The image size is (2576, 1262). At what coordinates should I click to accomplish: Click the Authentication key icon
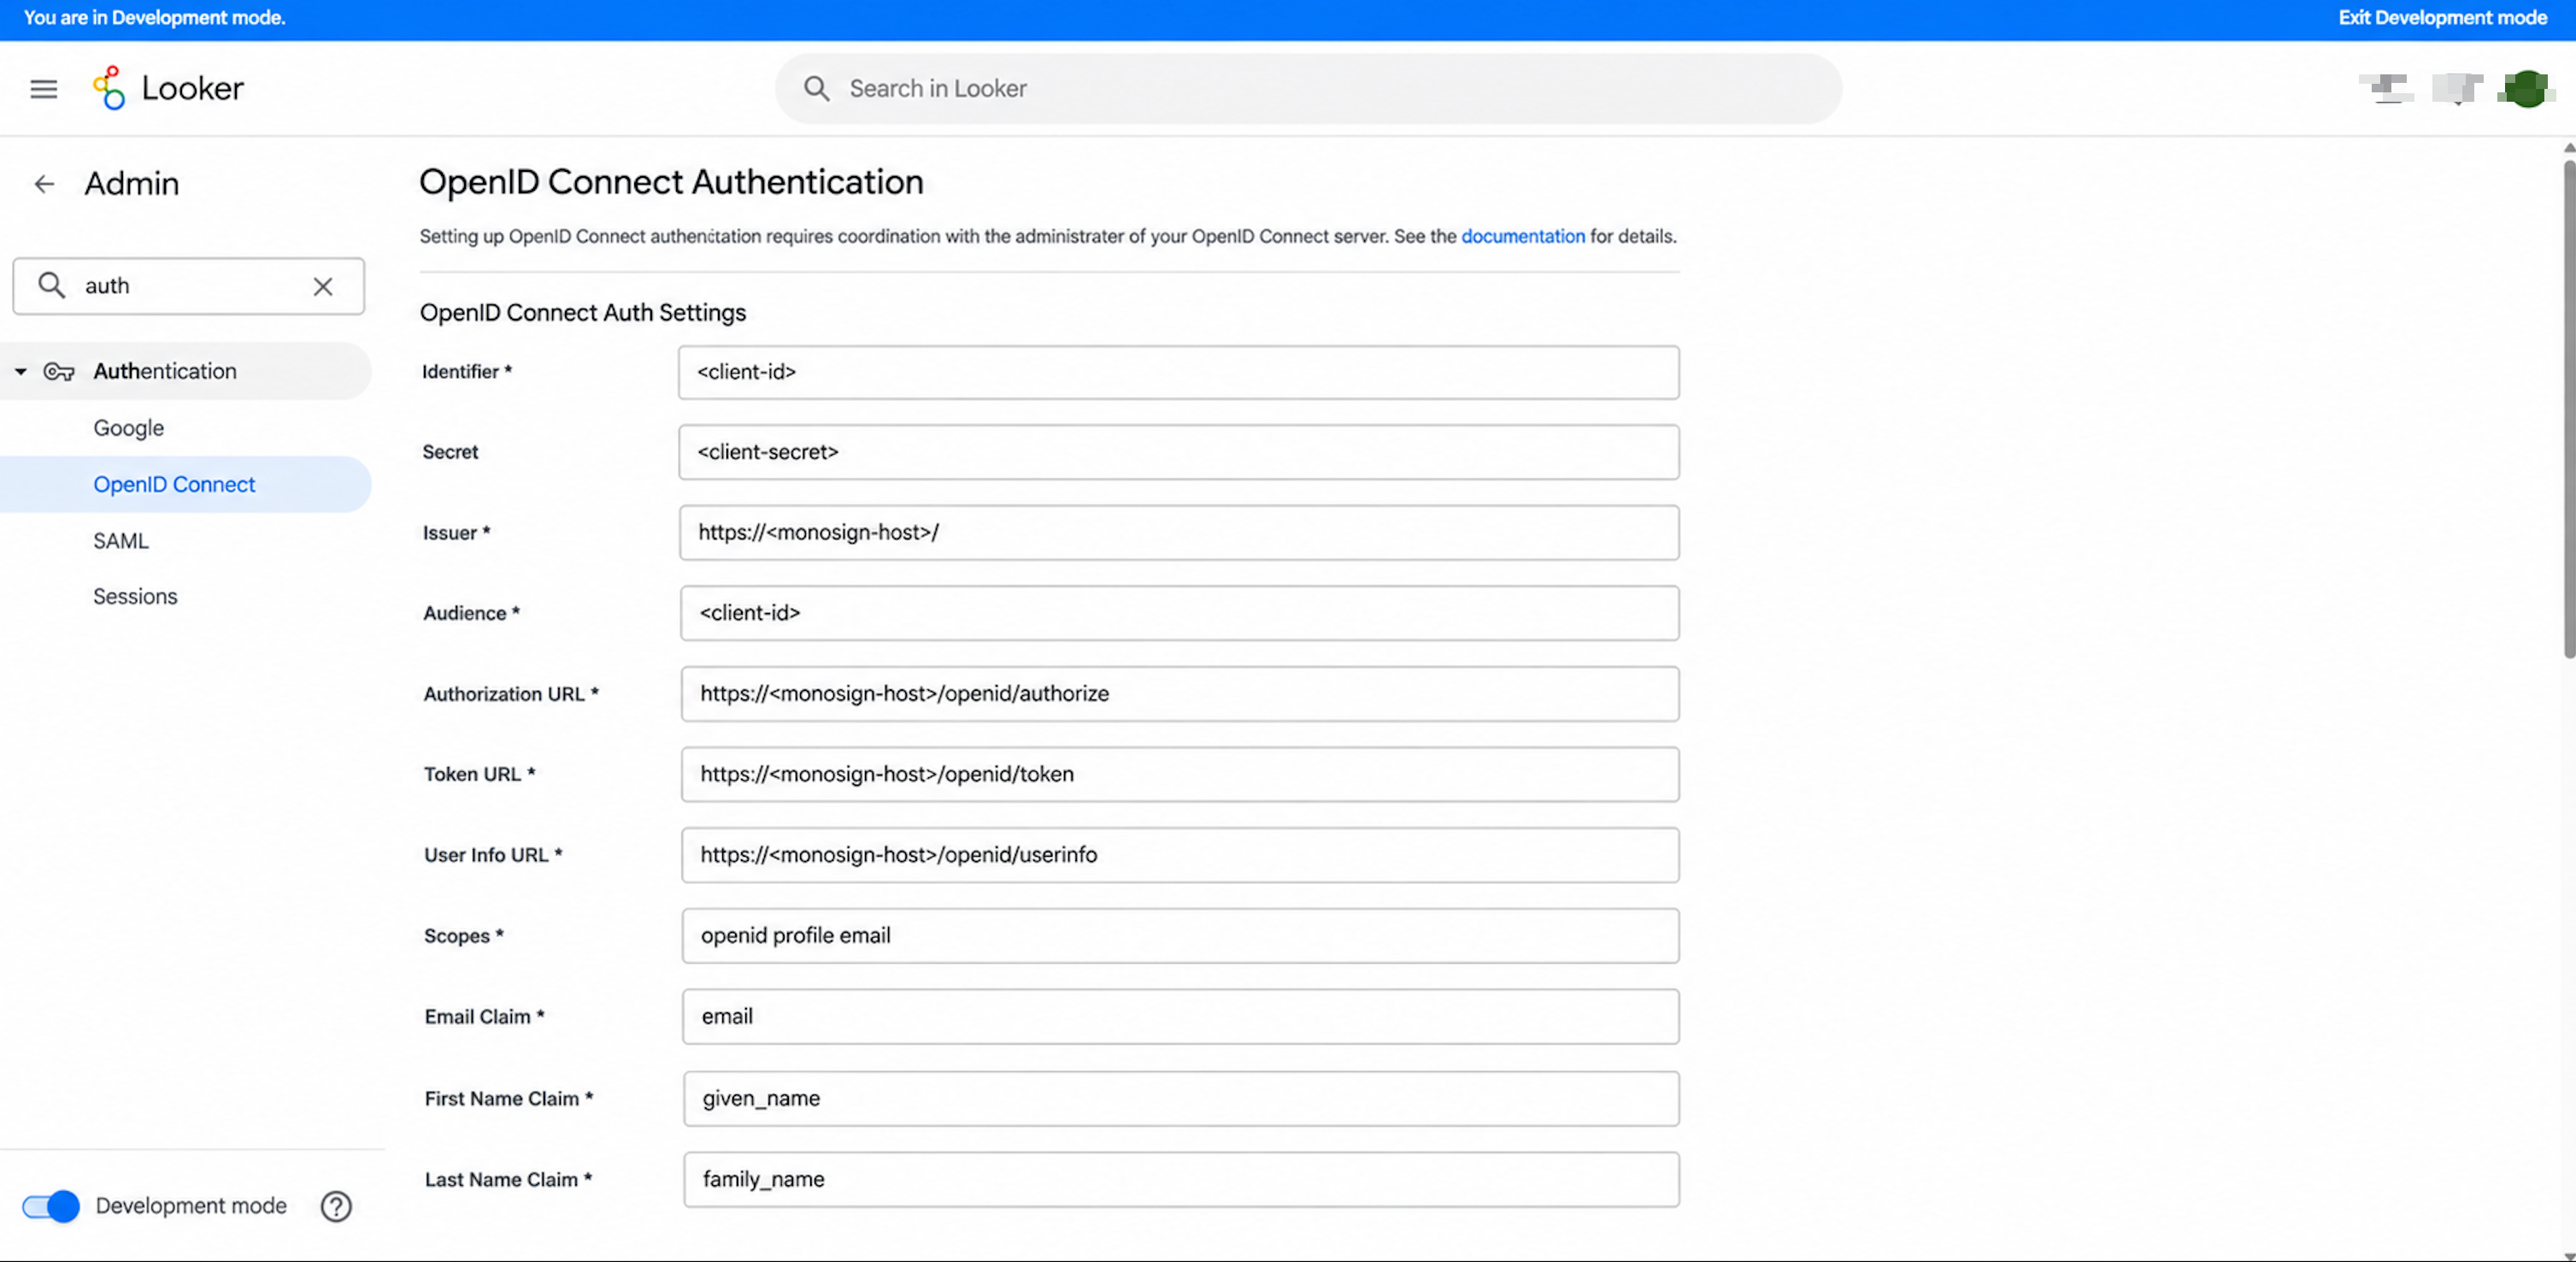coord(59,372)
